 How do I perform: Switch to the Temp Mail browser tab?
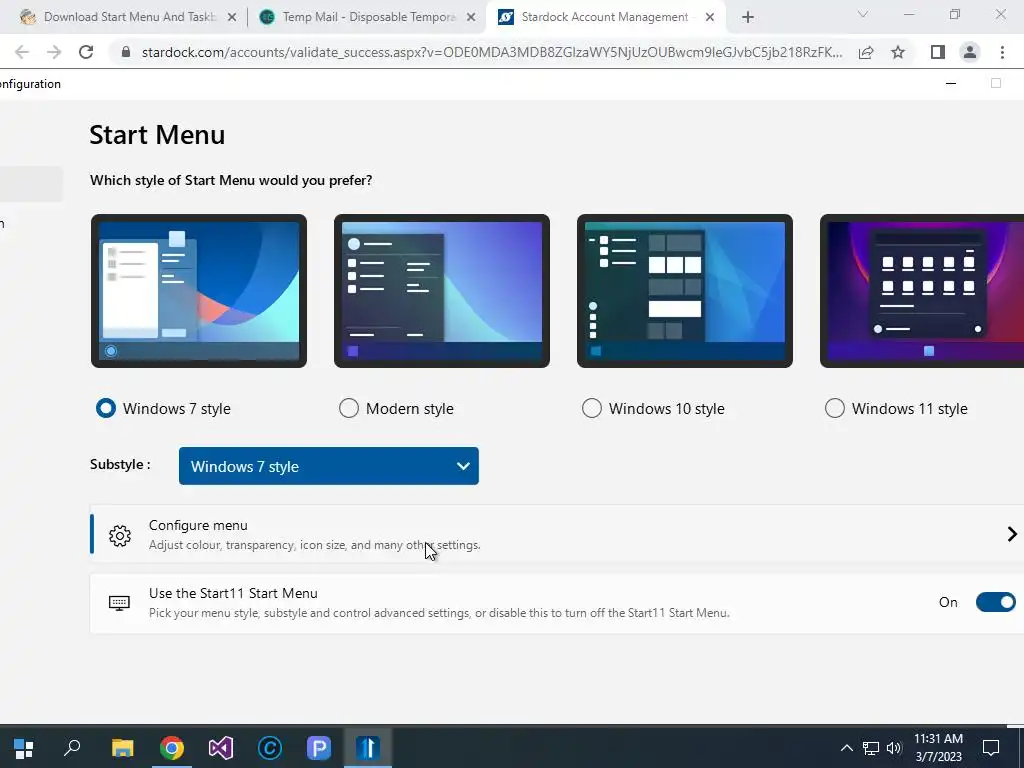point(369,17)
